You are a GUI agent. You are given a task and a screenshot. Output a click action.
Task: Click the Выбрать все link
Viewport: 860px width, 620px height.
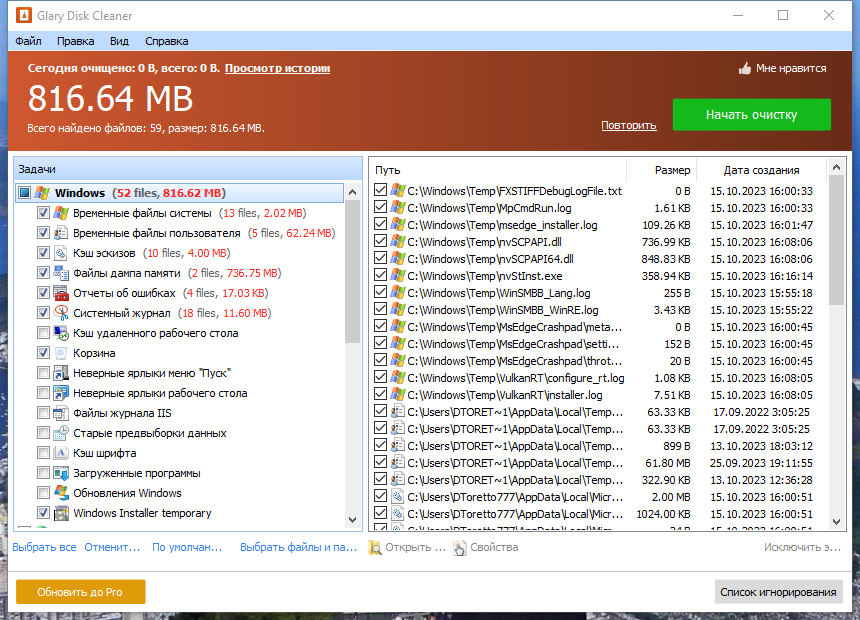point(44,547)
